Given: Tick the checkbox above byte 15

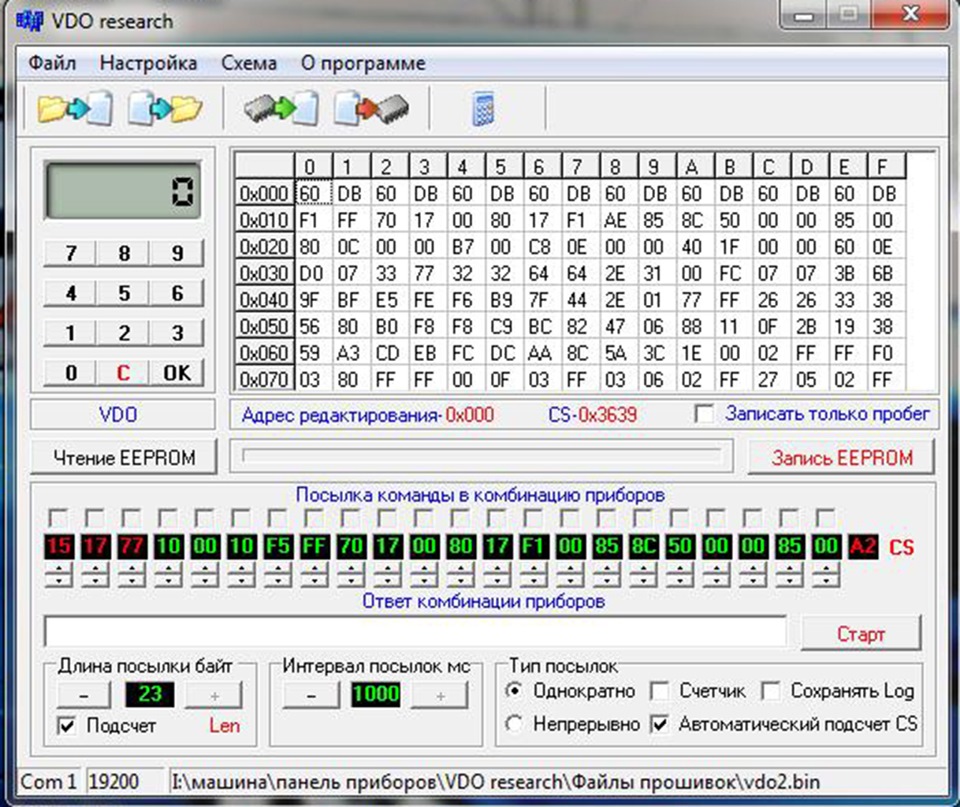Looking at the screenshot, I should pos(58,519).
